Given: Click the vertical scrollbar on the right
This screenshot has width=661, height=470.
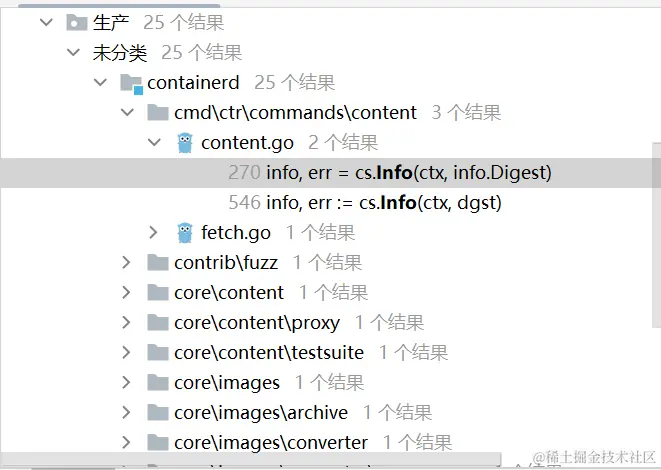Looking at the screenshot, I should [x=656, y=235].
